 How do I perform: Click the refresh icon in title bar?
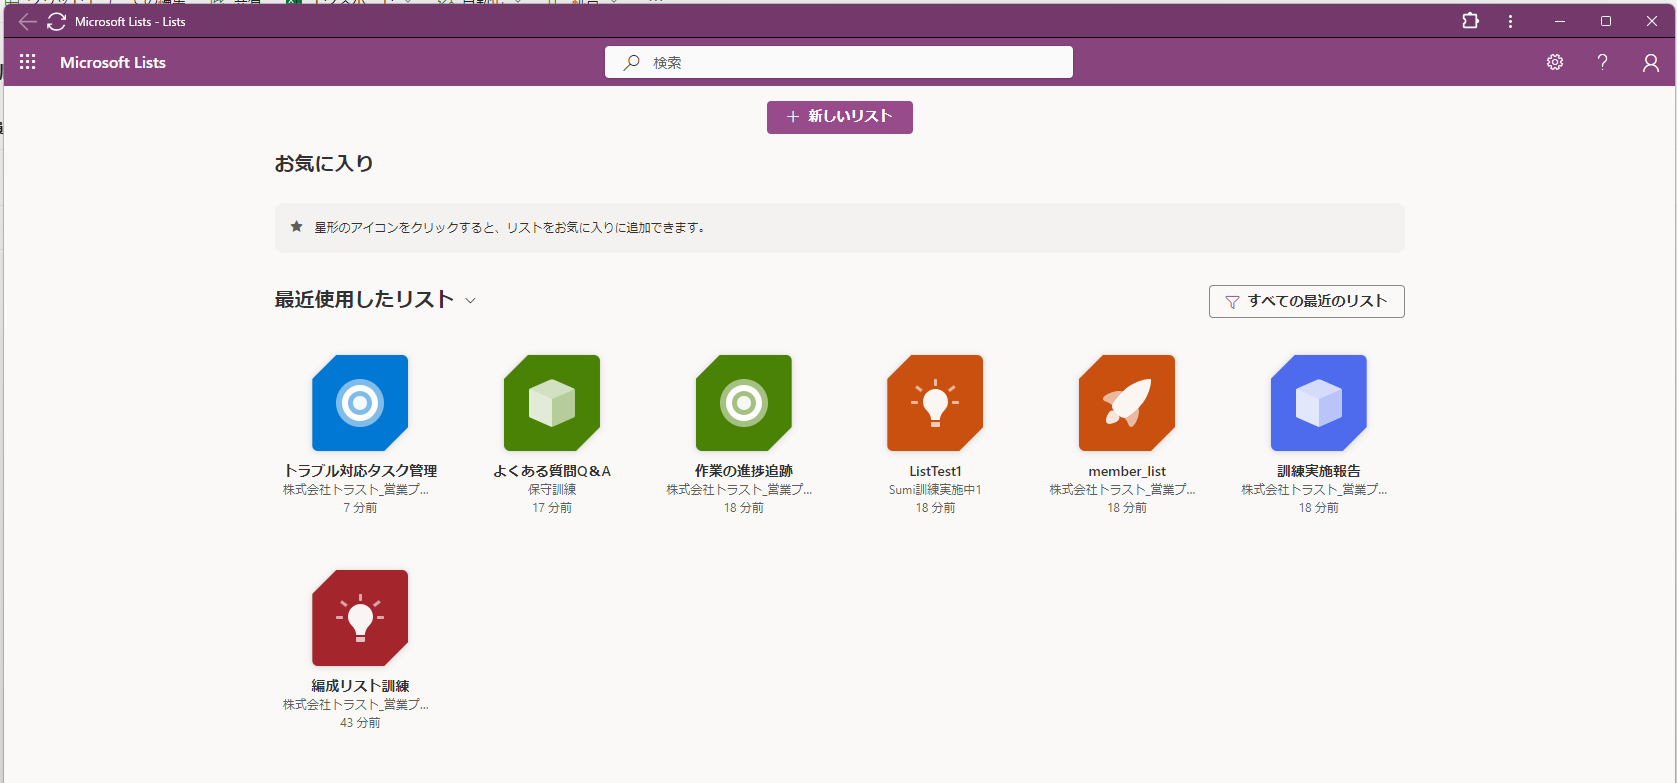56,21
